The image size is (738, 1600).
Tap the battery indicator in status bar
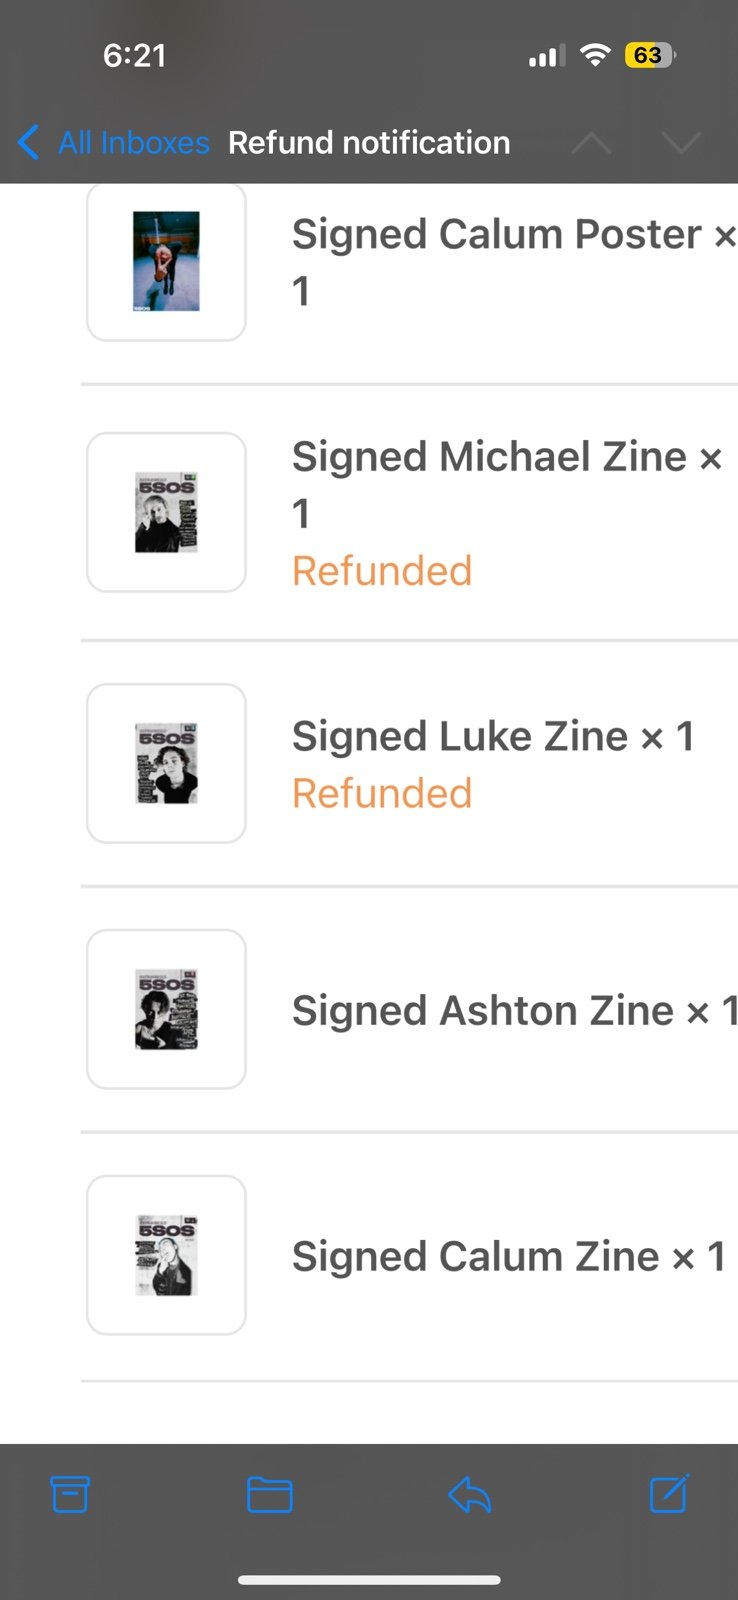[650, 55]
